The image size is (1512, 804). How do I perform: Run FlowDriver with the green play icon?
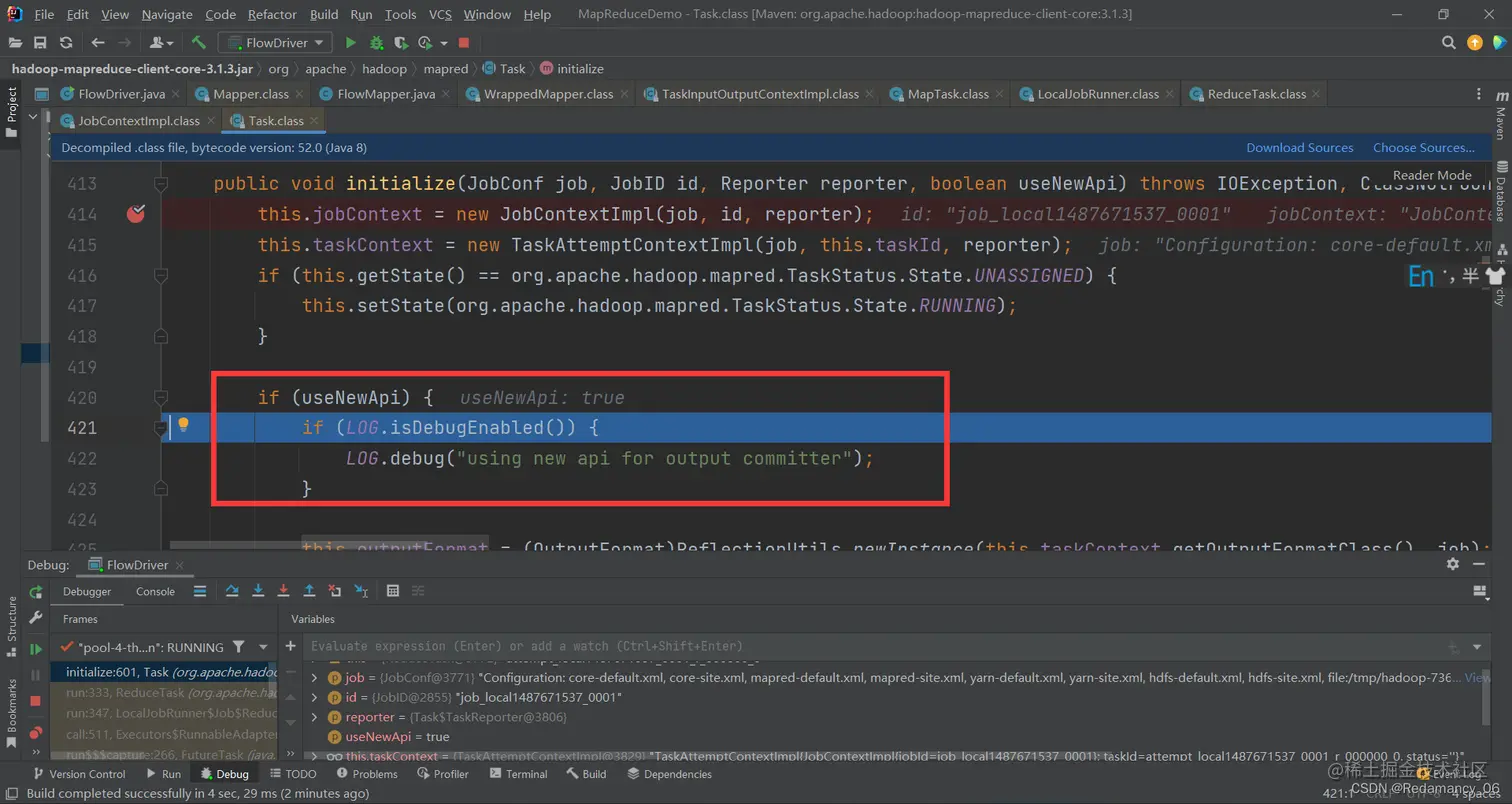tap(350, 43)
